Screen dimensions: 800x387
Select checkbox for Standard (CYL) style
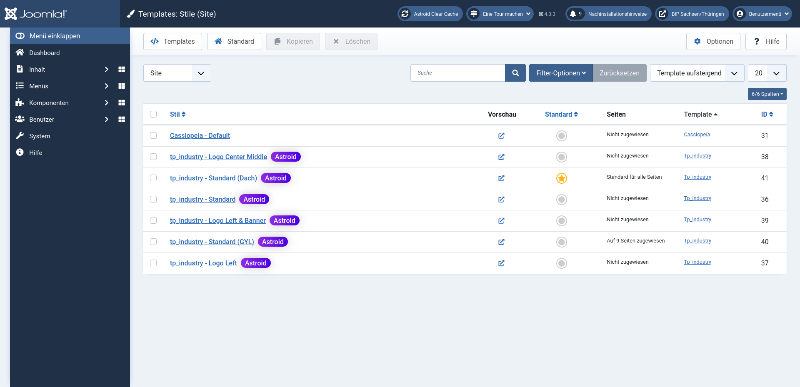(153, 241)
